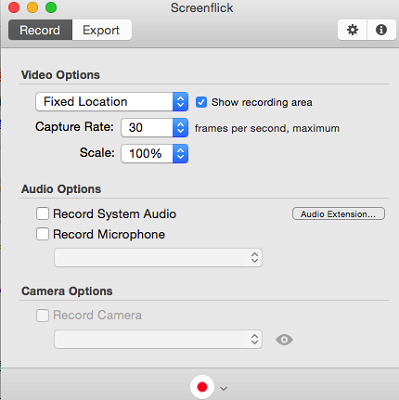Viewport: 399px width, 400px height.
Task: Uncheck Show recording area
Action: [201, 102]
